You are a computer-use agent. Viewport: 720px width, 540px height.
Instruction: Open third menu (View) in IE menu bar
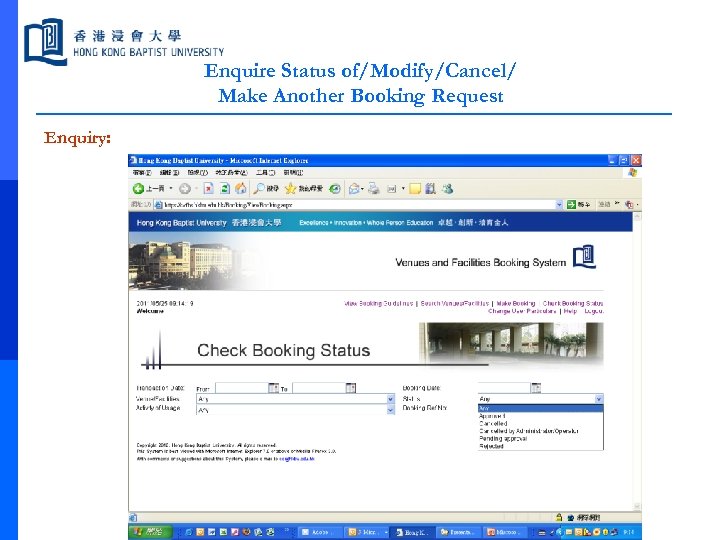point(197,173)
